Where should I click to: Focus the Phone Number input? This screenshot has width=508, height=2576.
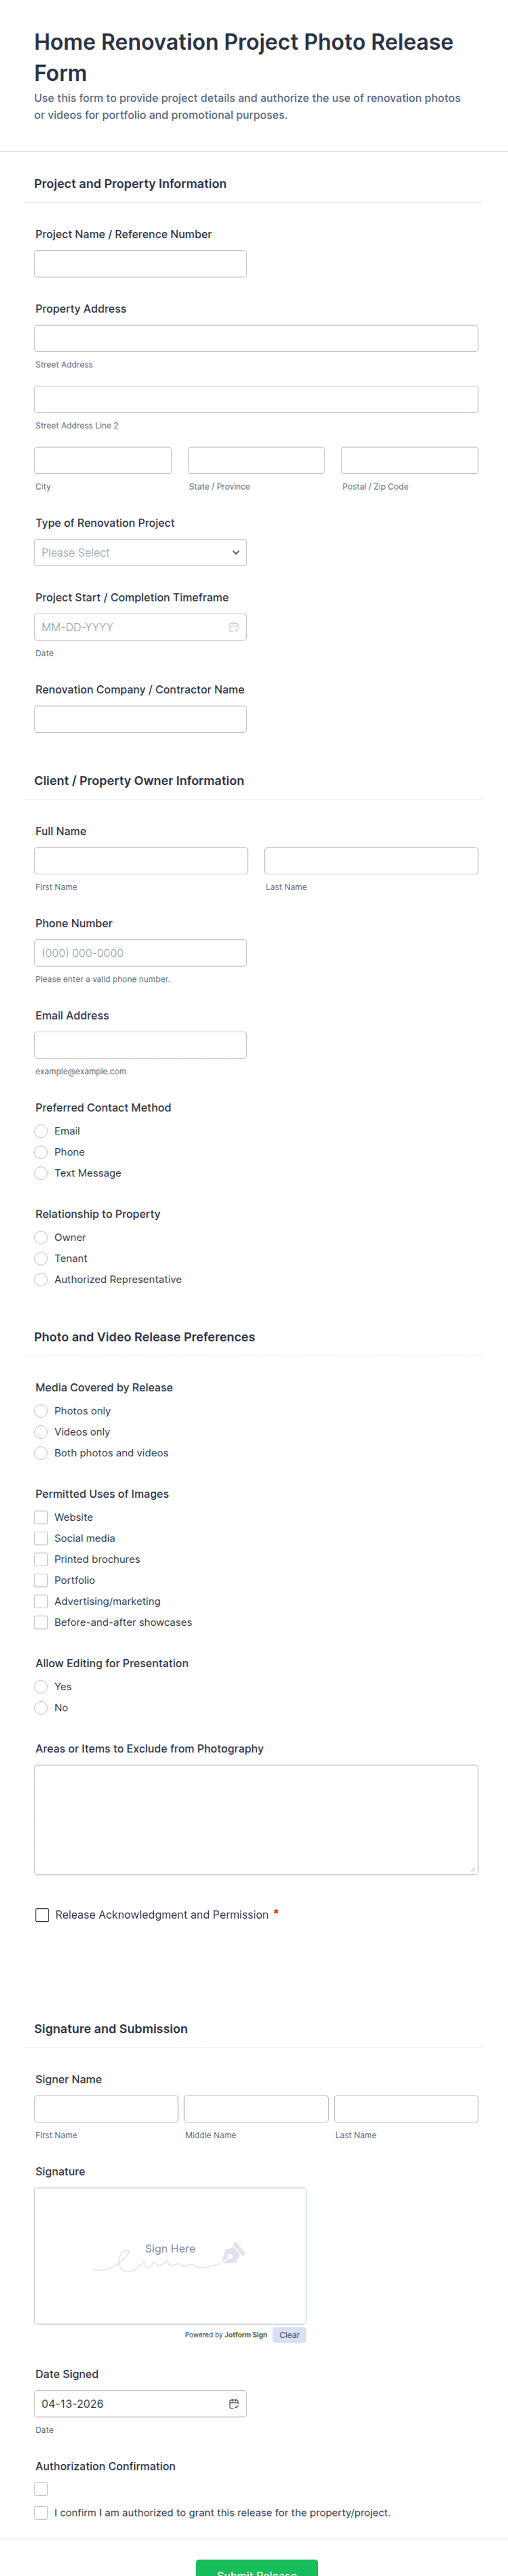pos(140,953)
